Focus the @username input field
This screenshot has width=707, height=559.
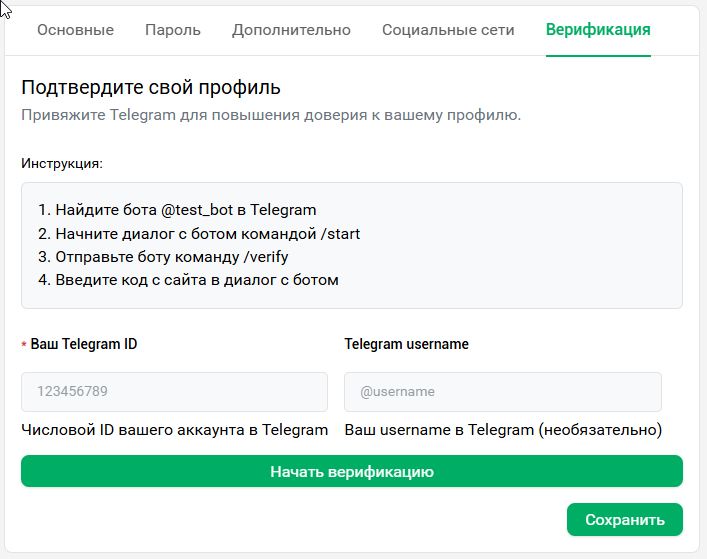click(502, 392)
